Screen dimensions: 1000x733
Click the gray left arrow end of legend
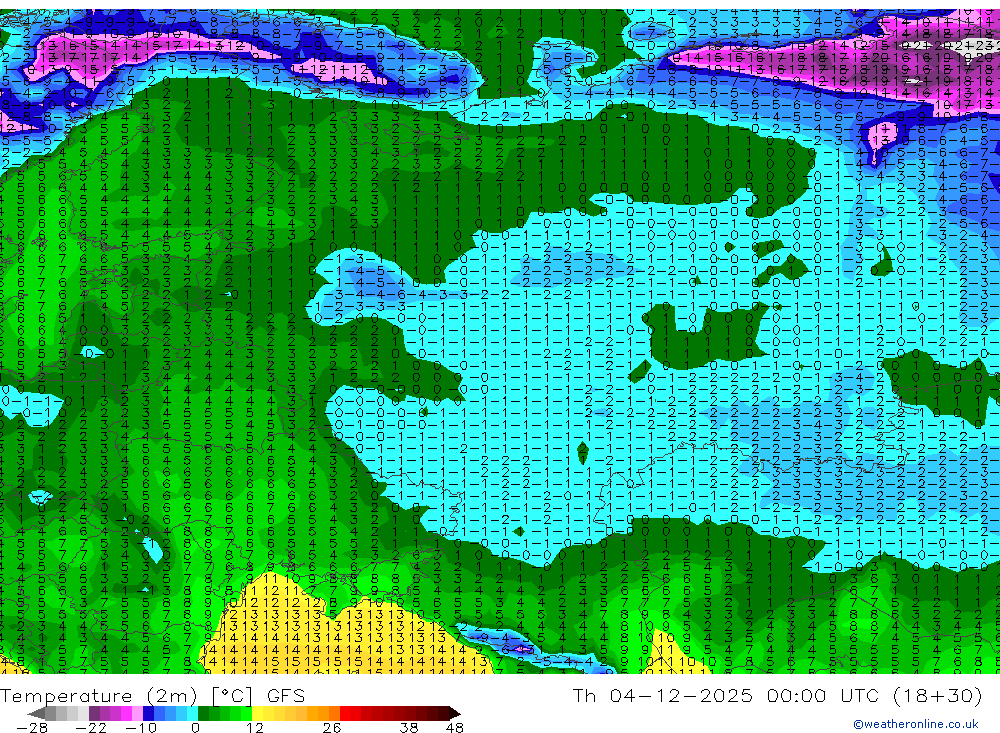36,713
